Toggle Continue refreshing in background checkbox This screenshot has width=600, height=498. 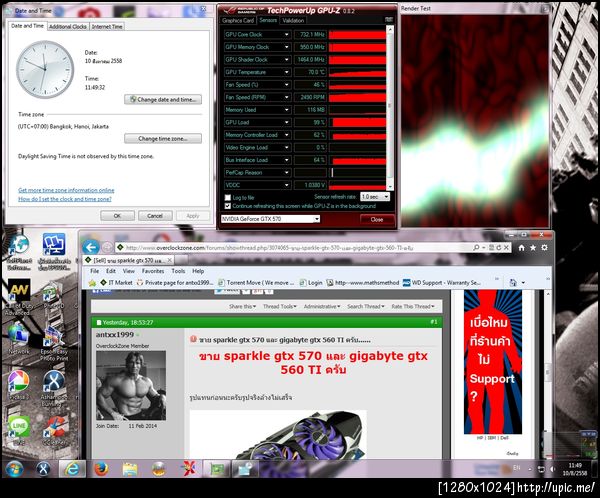[x=228, y=206]
